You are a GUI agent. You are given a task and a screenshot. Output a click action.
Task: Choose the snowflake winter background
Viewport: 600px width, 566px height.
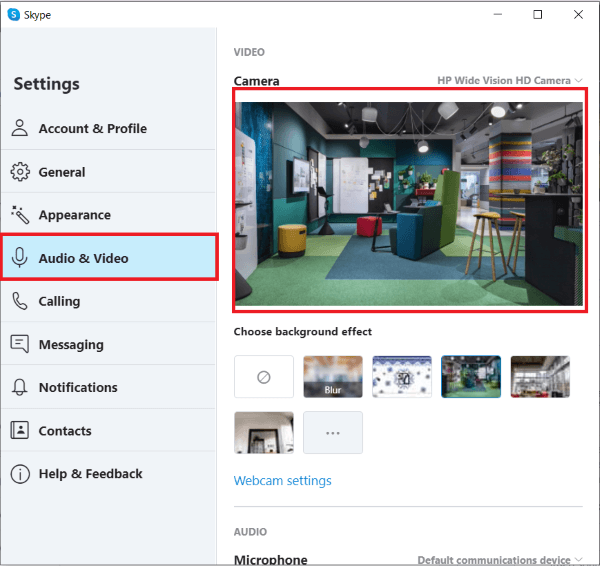402,377
